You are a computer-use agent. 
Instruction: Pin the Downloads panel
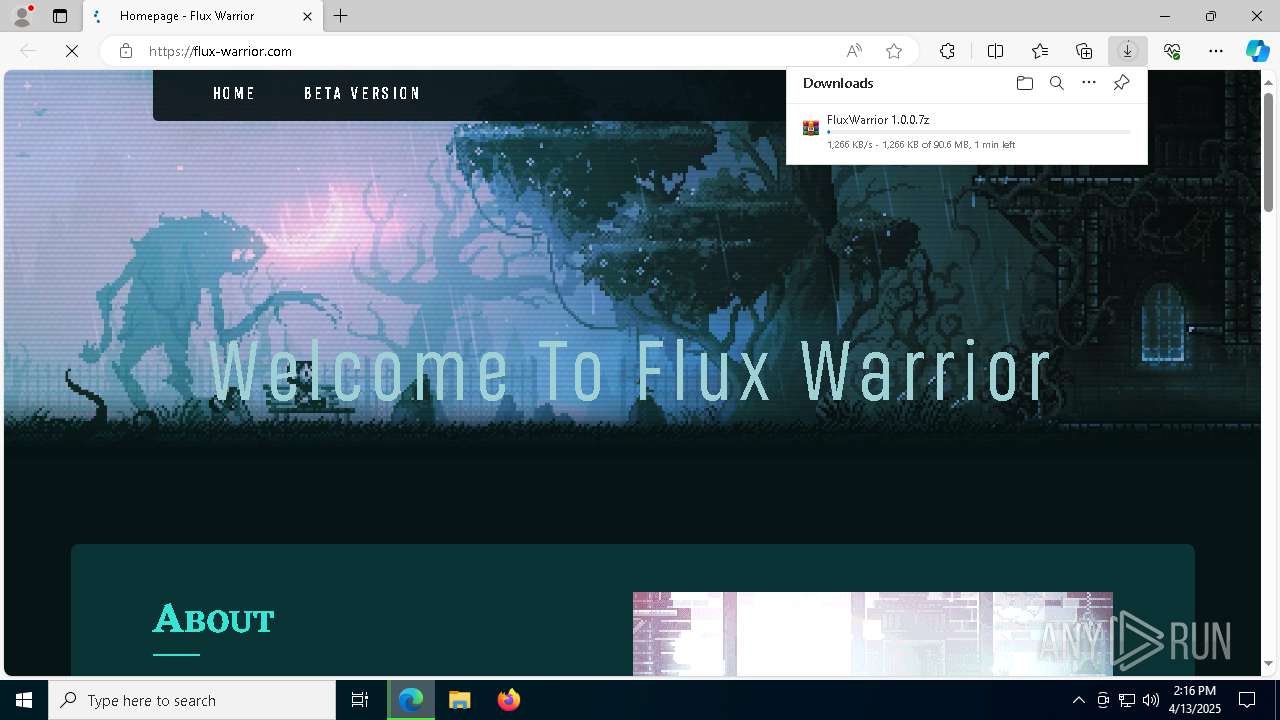pyautogui.click(x=1121, y=83)
